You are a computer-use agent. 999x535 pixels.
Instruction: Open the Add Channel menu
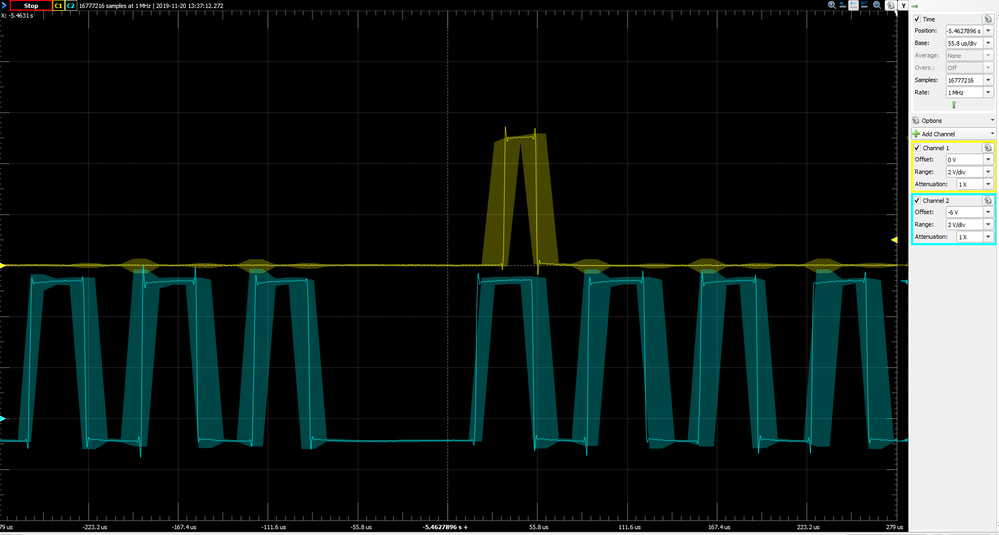click(x=952, y=134)
